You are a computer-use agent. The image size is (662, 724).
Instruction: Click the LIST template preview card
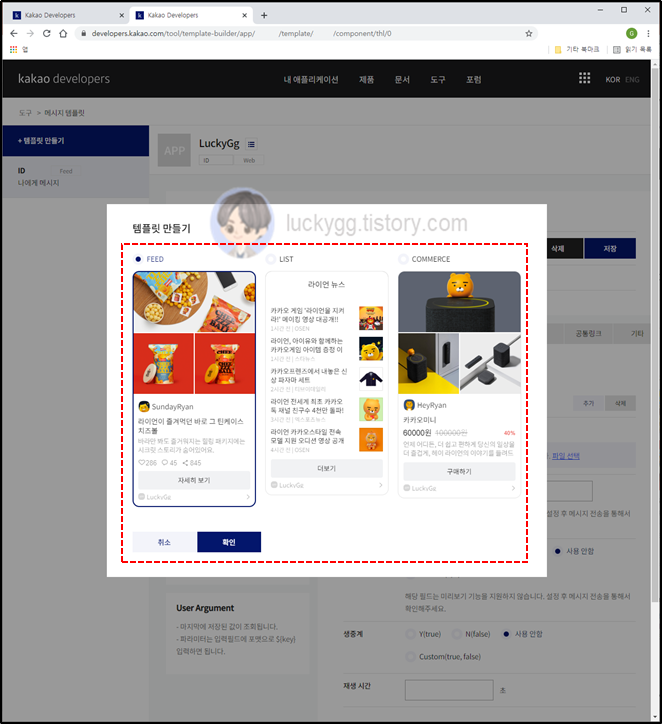pyautogui.click(x=327, y=383)
